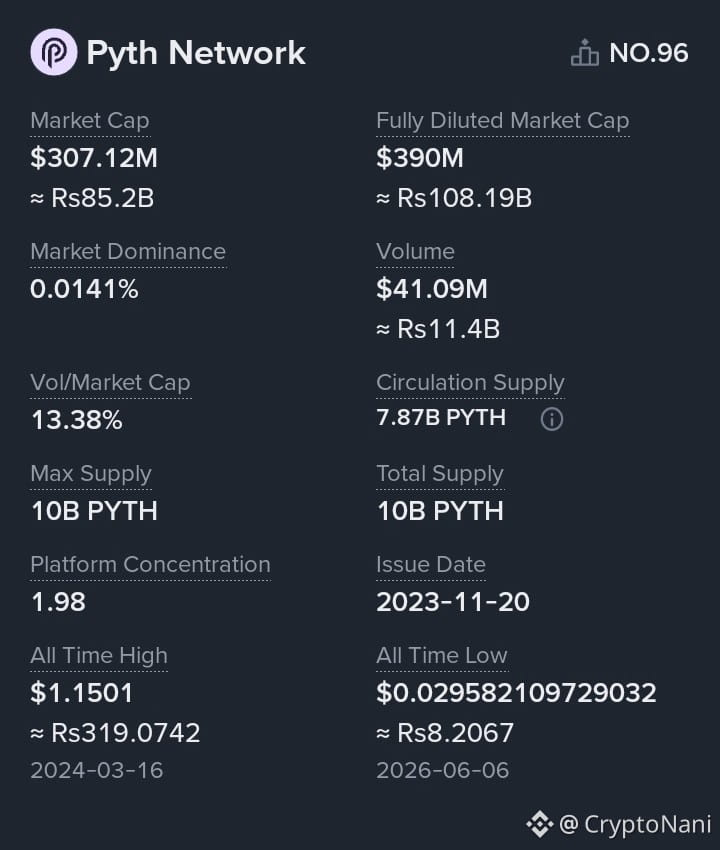
Task: Click the $307.12M market cap value
Action: (94, 158)
